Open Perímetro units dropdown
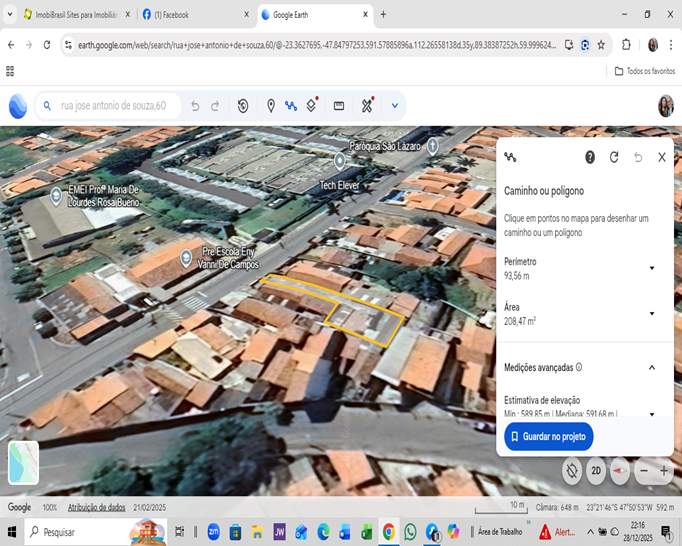The width and height of the screenshot is (682, 546). pyautogui.click(x=652, y=268)
